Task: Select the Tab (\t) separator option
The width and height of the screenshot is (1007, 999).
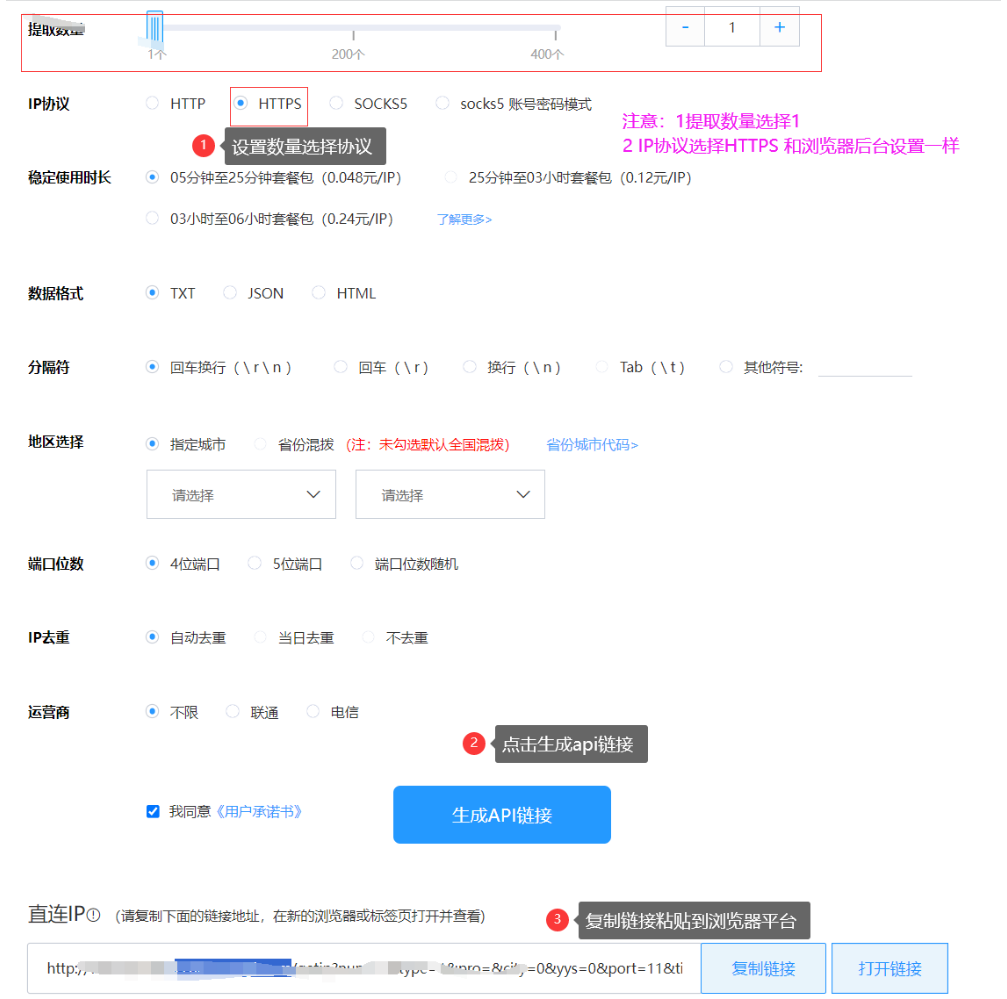Action: tap(602, 367)
